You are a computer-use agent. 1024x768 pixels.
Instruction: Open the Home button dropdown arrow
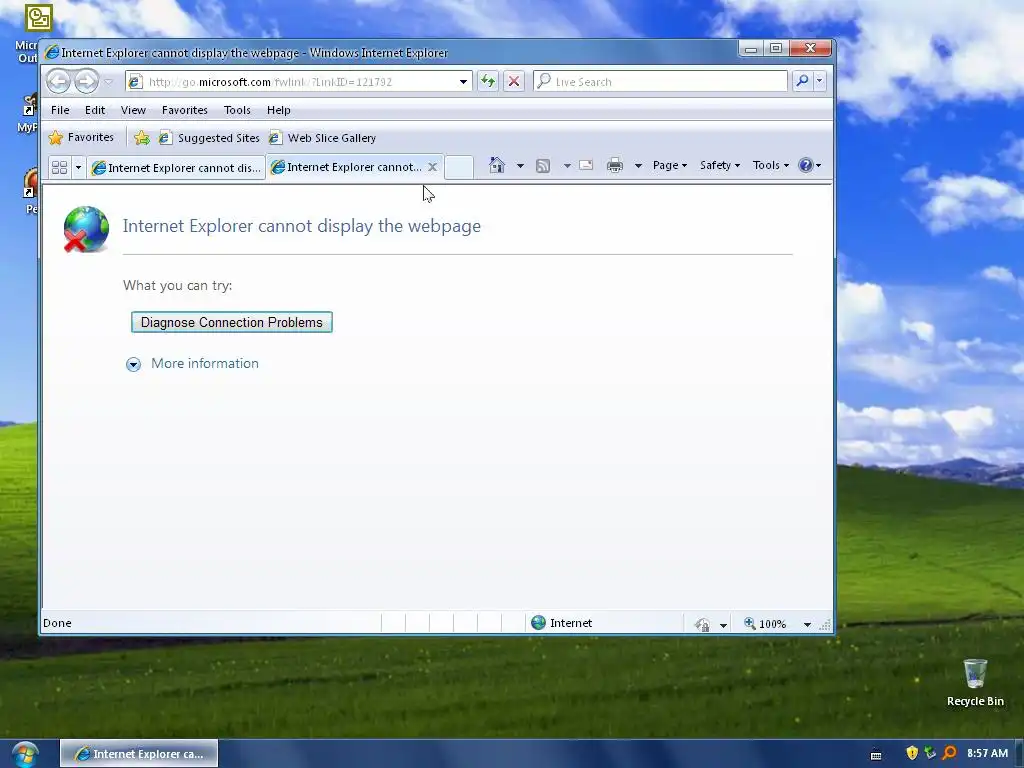[520, 166]
